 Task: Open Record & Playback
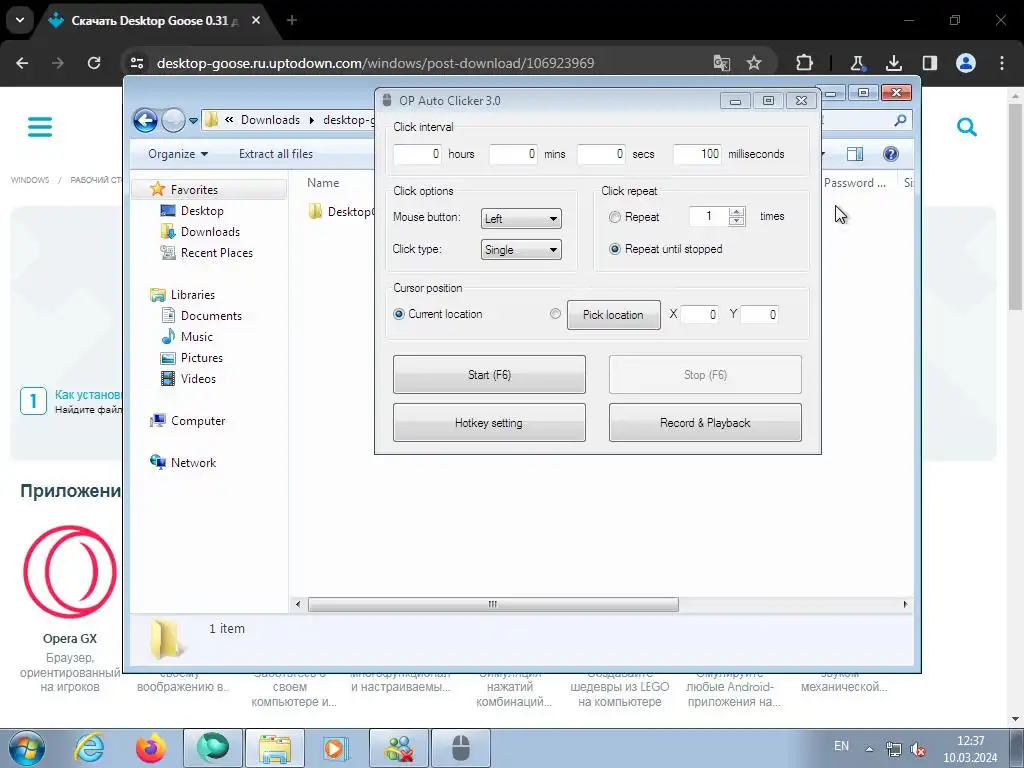705,423
